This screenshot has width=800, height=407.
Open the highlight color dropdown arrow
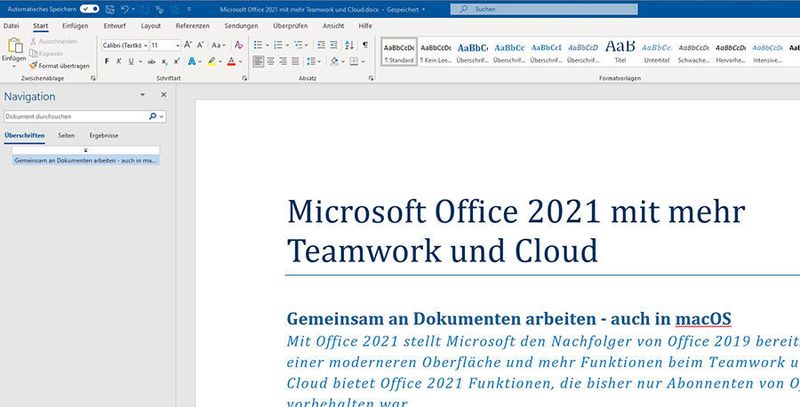point(220,61)
